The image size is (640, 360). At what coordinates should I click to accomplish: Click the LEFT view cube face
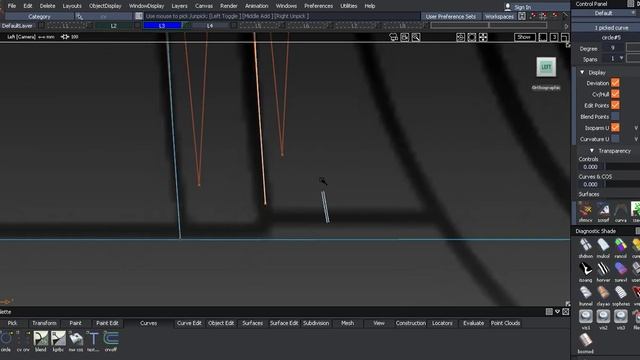pyautogui.click(x=546, y=67)
